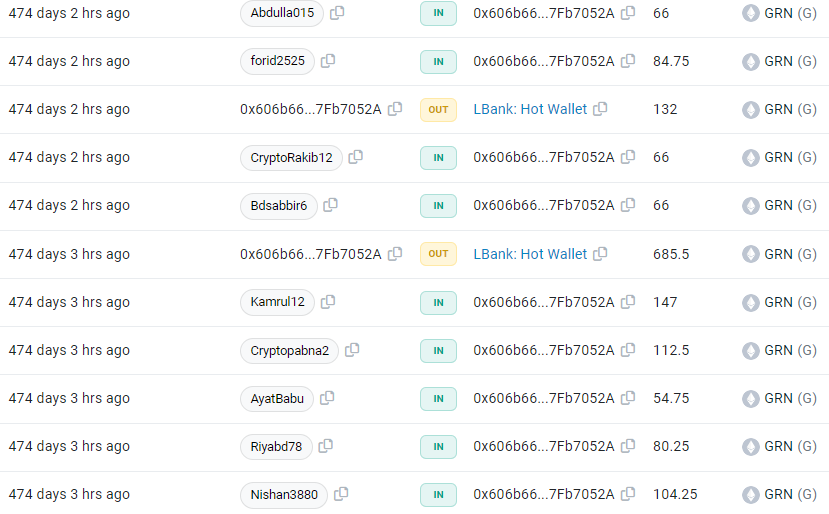Copy the AyatBabu address
The width and height of the screenshot is (829, 514).
click(327, 398)
